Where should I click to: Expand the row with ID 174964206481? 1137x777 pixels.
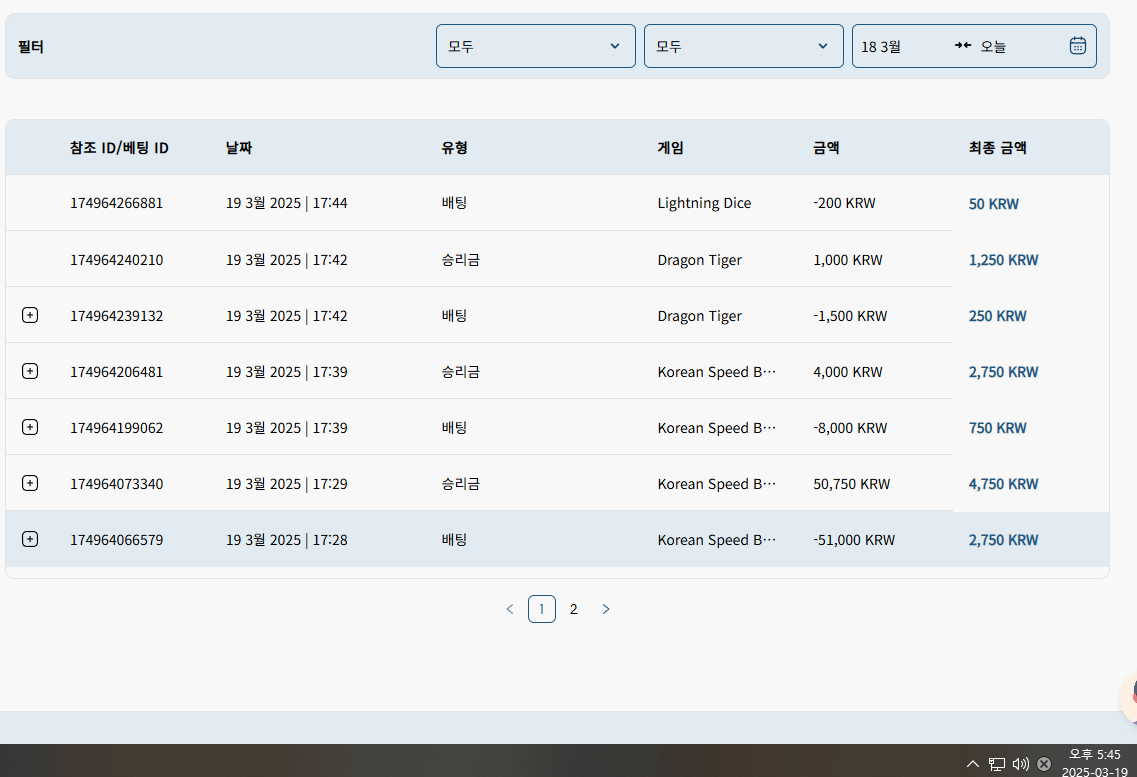(x=30, y=372)
